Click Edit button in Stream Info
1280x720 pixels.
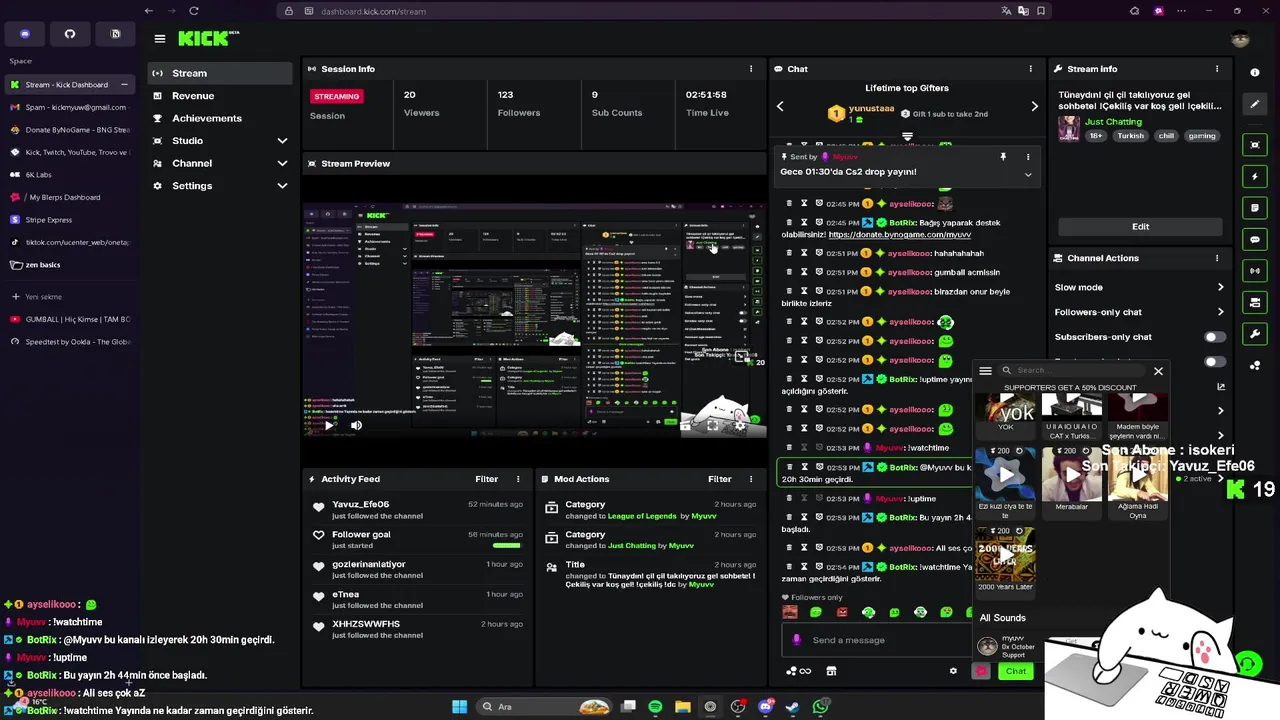click(x=1140, y=227)
